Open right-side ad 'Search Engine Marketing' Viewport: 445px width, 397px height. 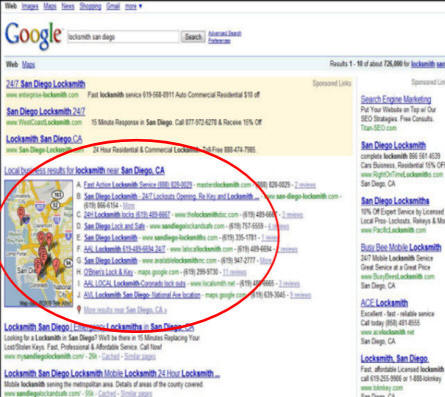pyautogui.click(x=396, y=99)
